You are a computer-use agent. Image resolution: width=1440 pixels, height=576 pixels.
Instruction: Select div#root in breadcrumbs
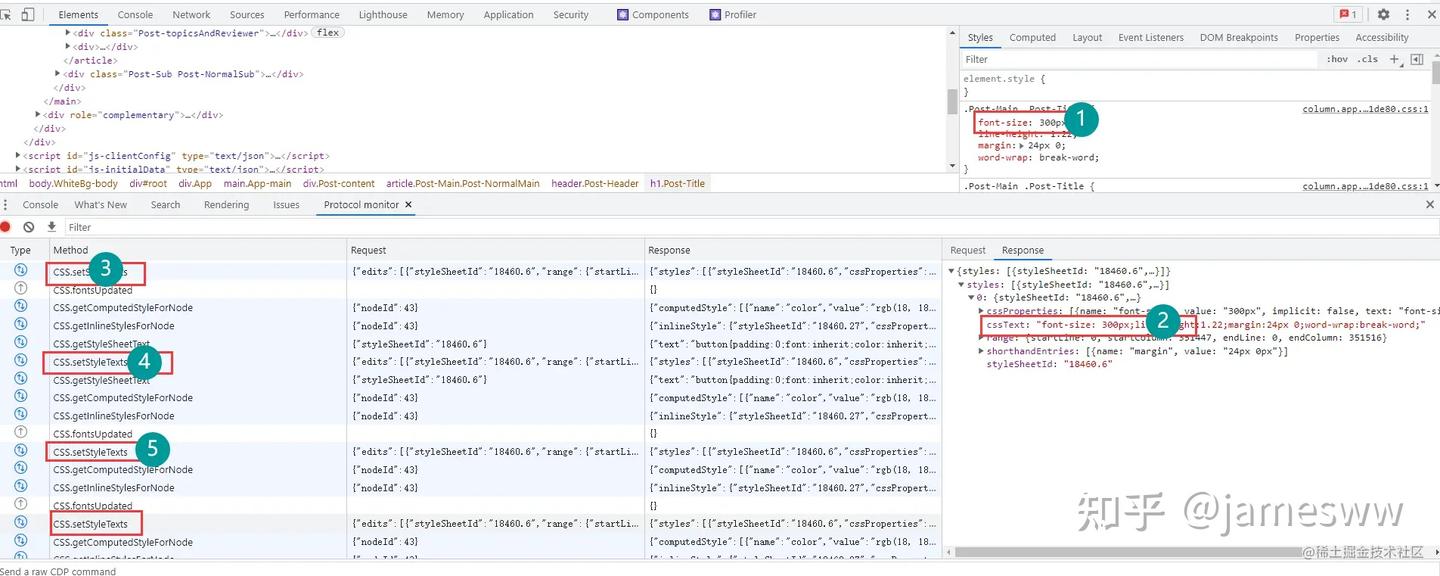coord(148,183)
